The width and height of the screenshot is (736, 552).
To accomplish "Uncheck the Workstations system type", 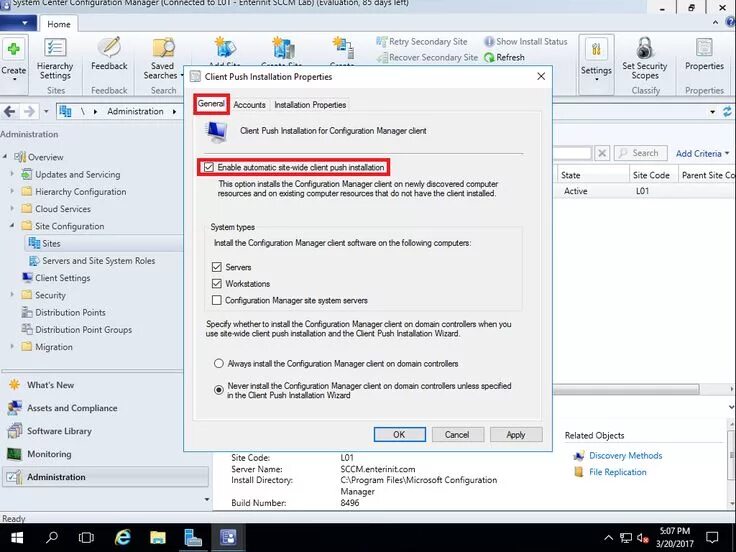I will click(x=216, y=284).
